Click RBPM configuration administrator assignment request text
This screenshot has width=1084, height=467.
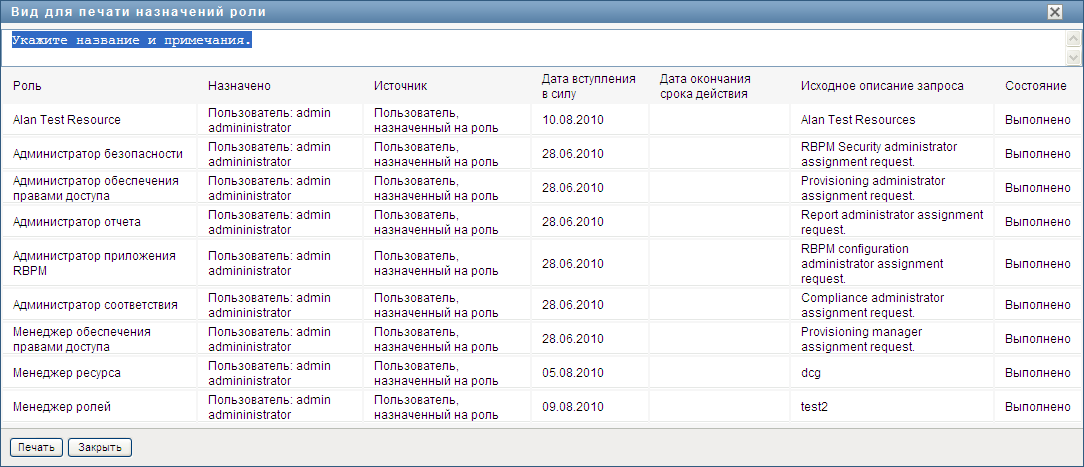point(872,263)
